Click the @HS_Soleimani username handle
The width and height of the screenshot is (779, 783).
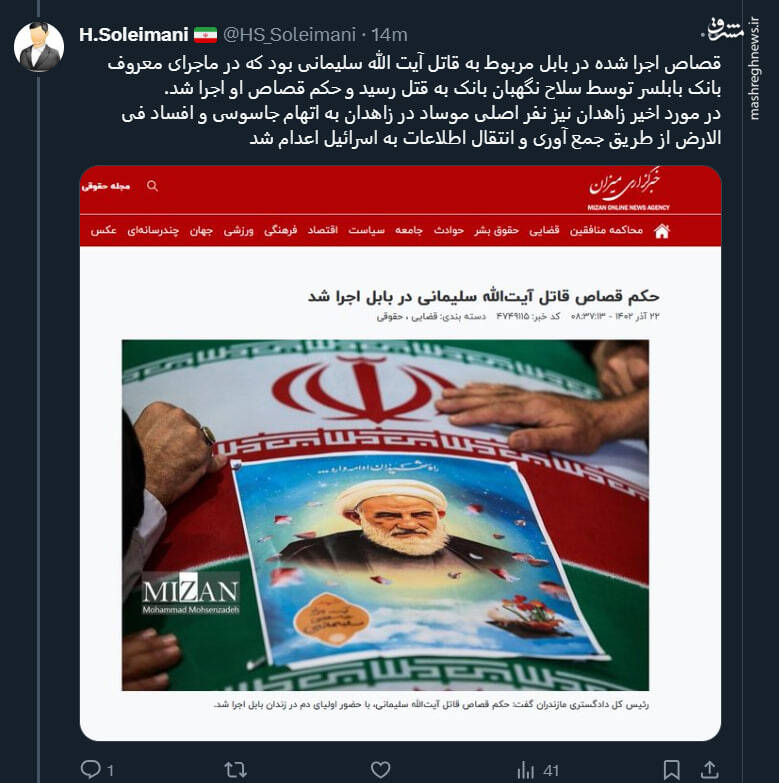289,35
